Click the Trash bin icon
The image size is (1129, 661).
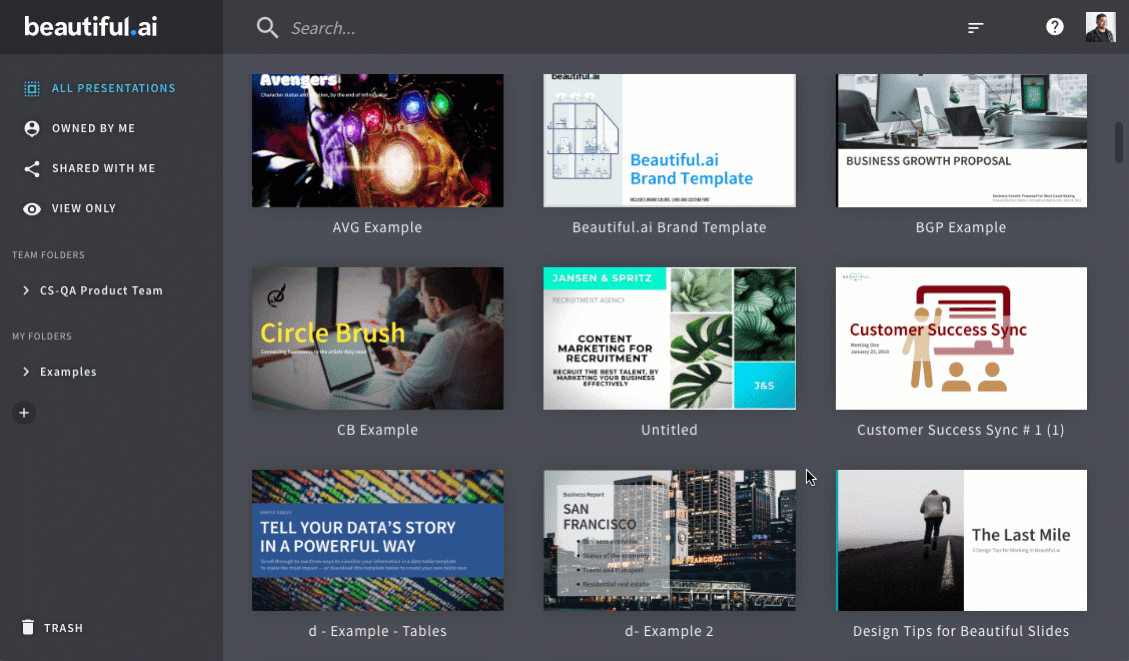click(28, 627)
